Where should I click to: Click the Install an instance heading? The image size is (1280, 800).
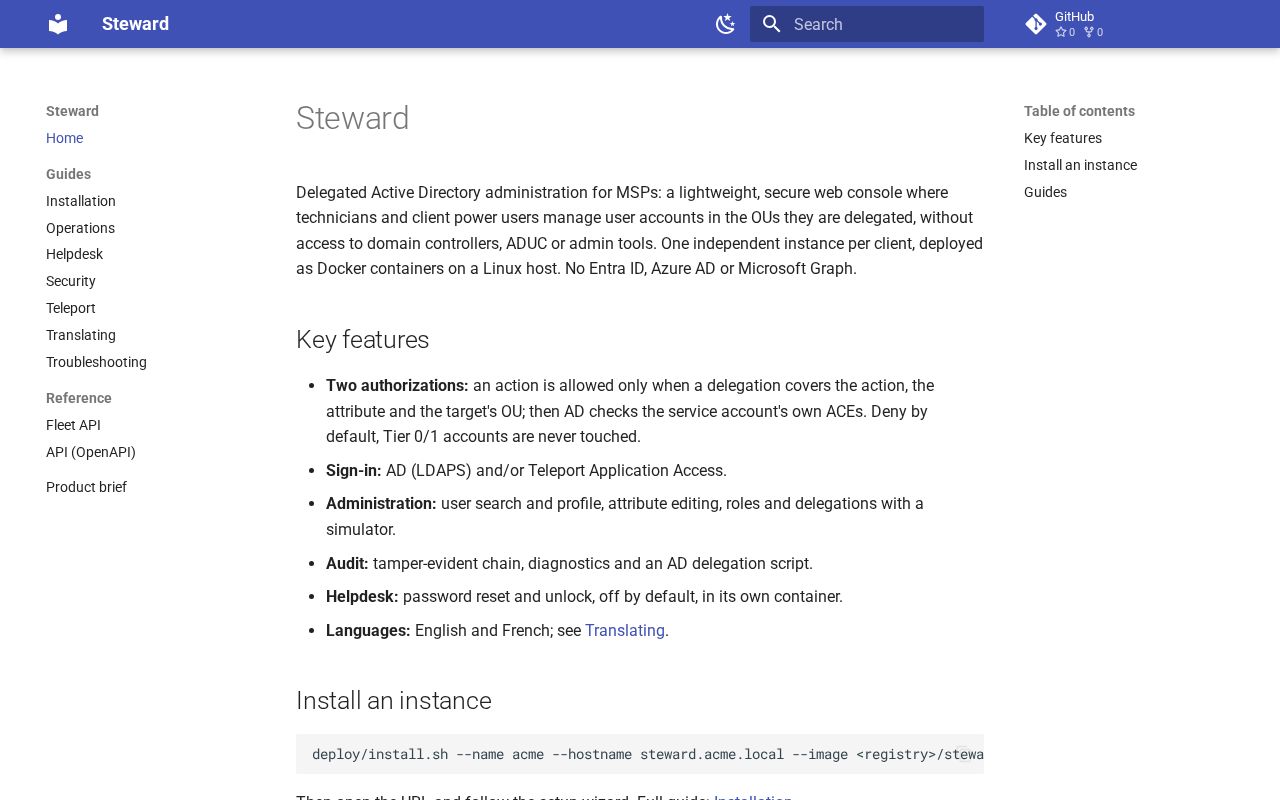(x=393, y=701)
